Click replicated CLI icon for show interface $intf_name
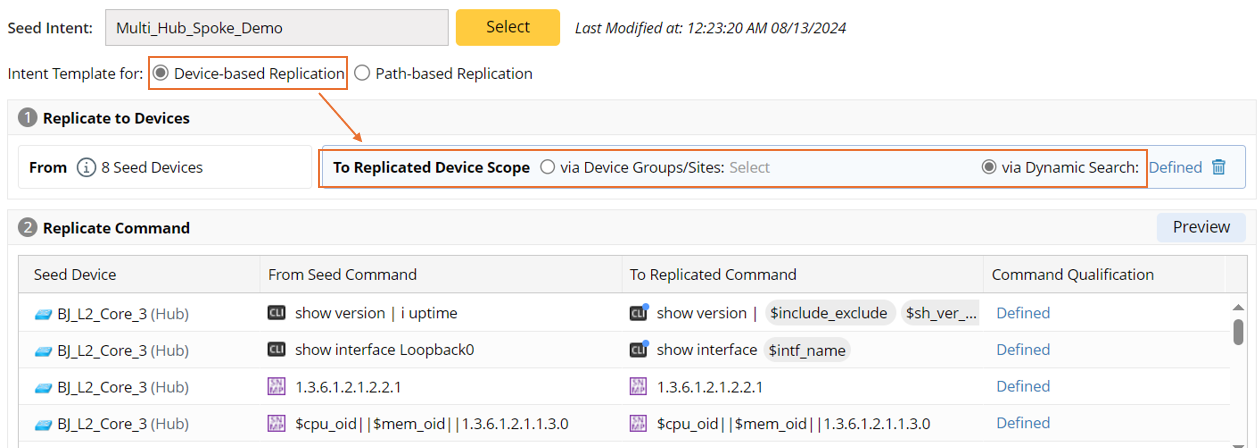This screenshot has height=448, width=1258. pyautogui.click(x=638, y=350)
